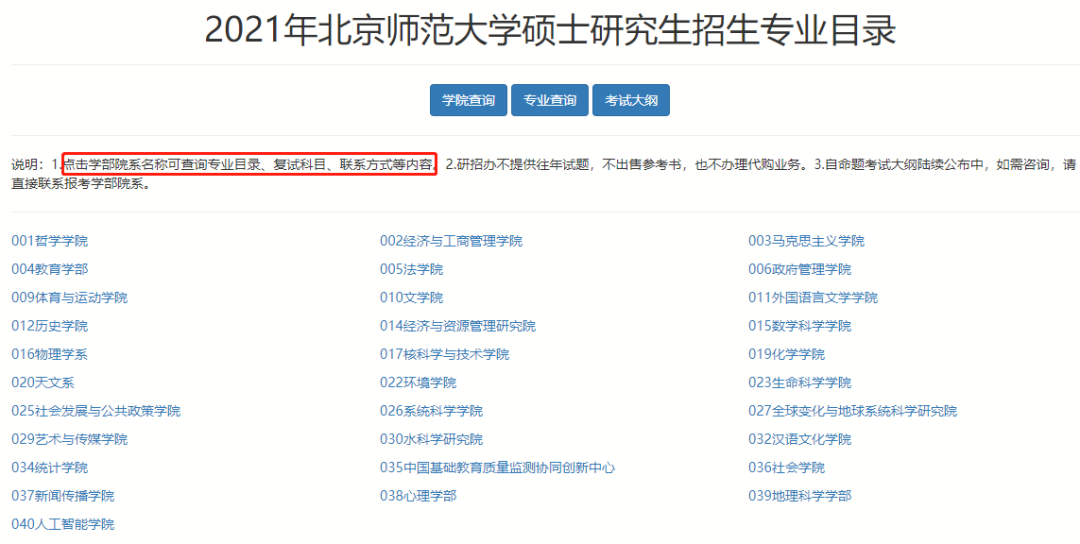Select 006政府管理学院 link
The image size is (1080, 544).
pos(800,269)
